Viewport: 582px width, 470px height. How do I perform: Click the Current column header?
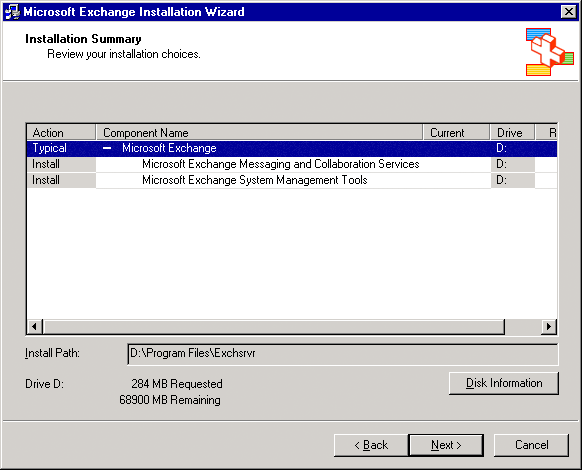click(457, 133)
